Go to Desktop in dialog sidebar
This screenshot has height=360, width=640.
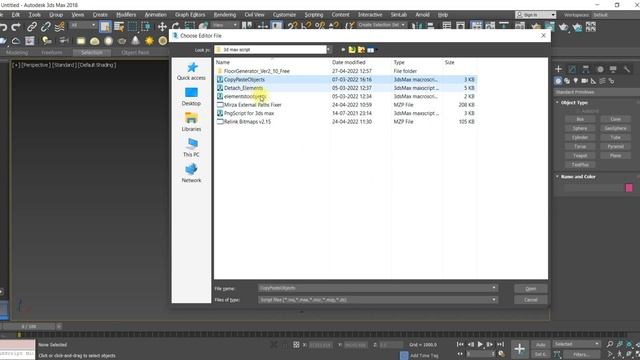(191, 96)
